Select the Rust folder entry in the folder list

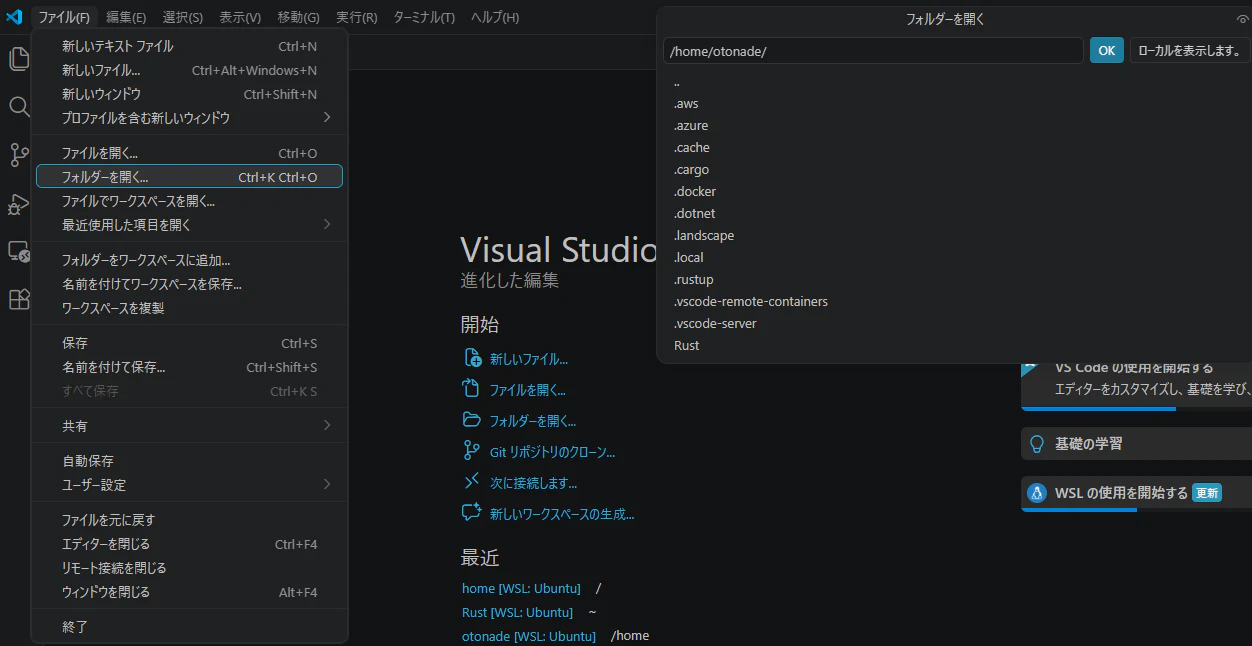point(954,346)
